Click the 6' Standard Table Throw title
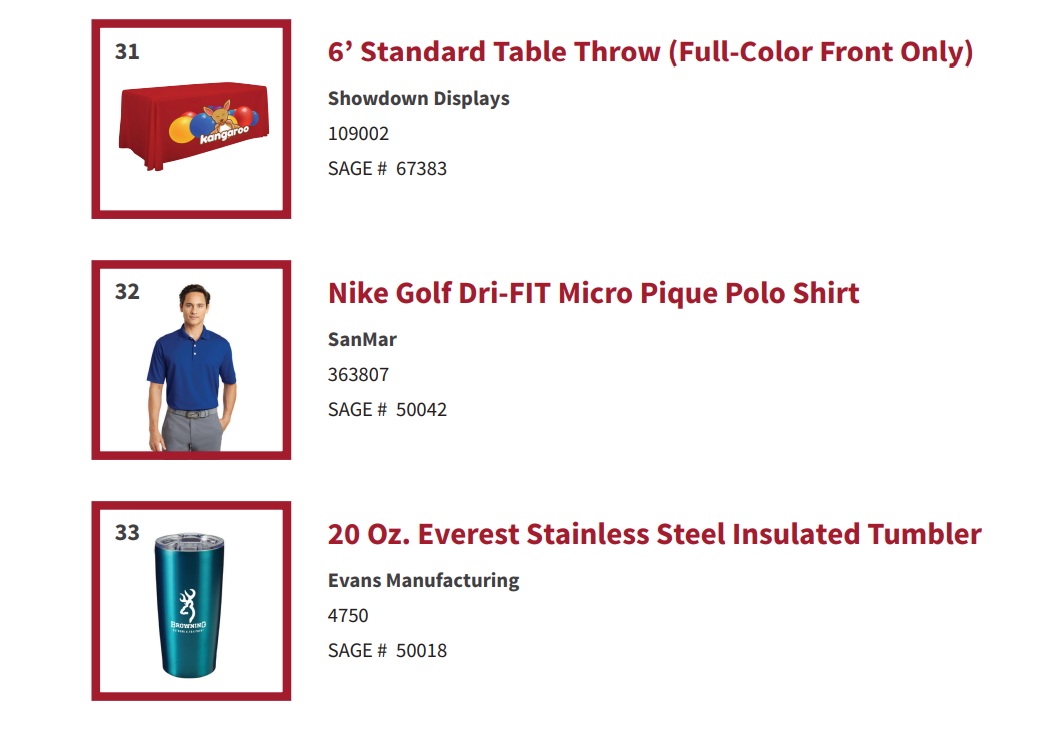The width and height of the screenshot is (1045, 730). (650, 52)
